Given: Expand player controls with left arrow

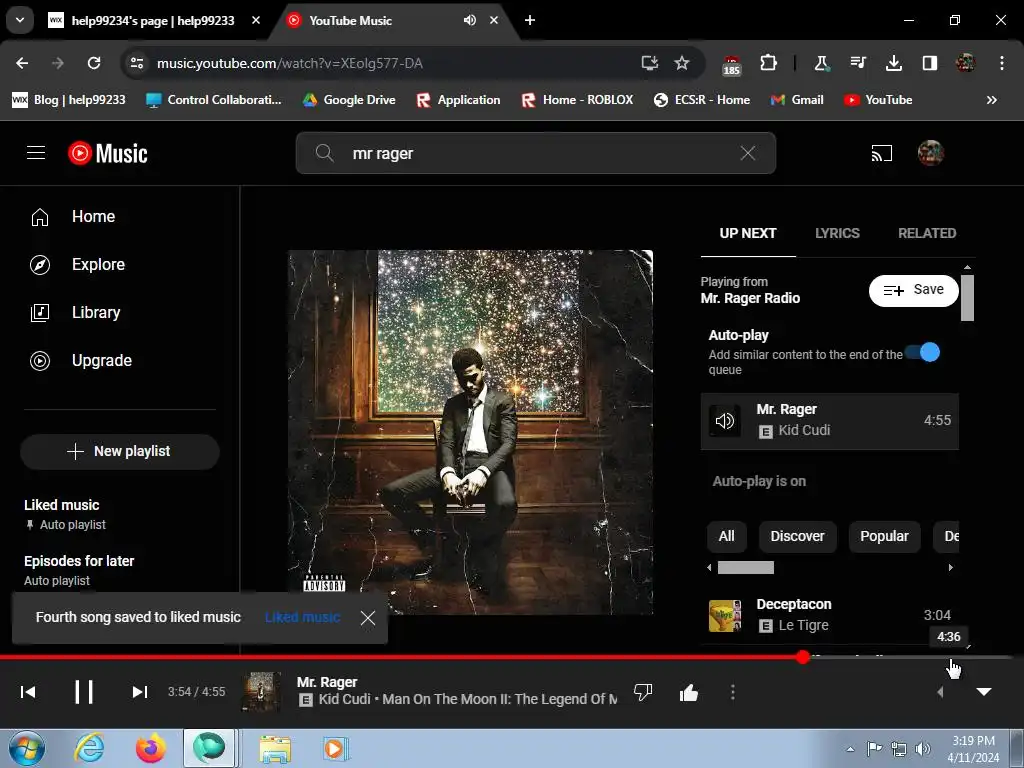Looking at the screenshot, I should click(940, 692).
